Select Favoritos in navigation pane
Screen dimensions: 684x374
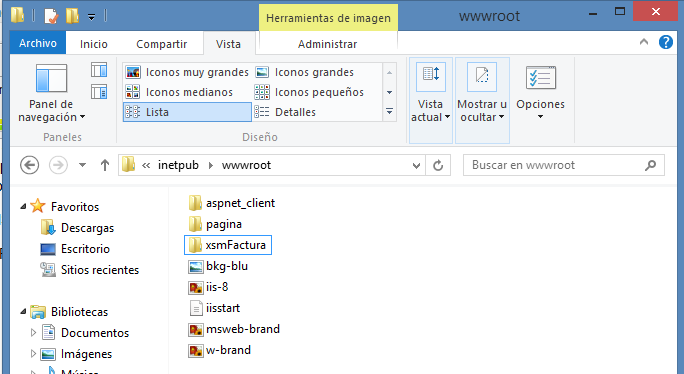(75, 207)
